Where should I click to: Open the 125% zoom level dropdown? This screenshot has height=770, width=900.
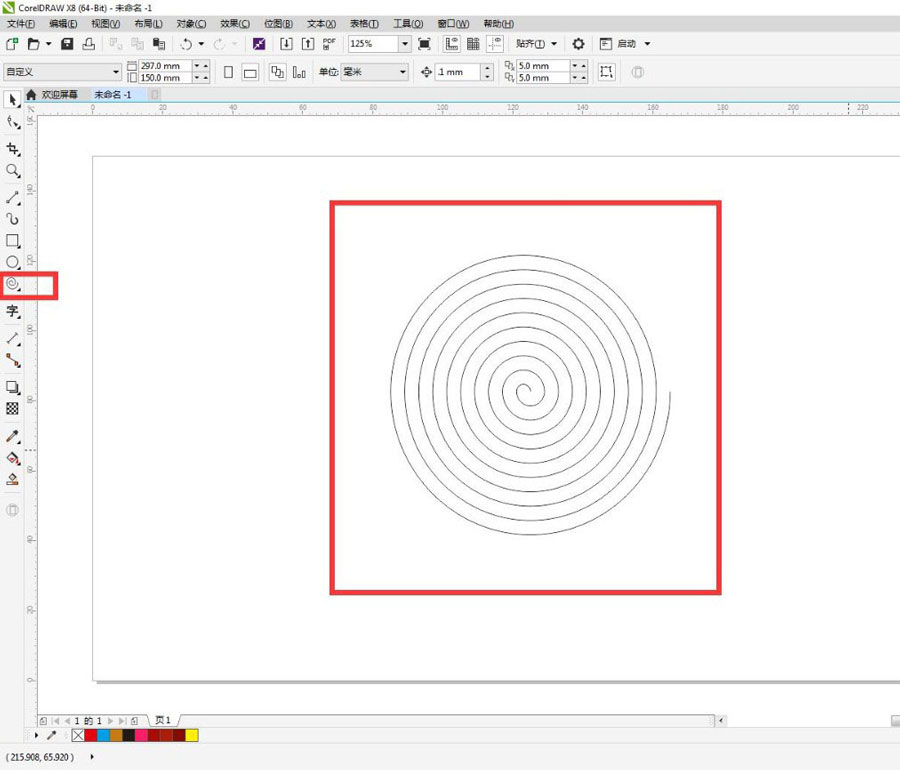(404, 44)
